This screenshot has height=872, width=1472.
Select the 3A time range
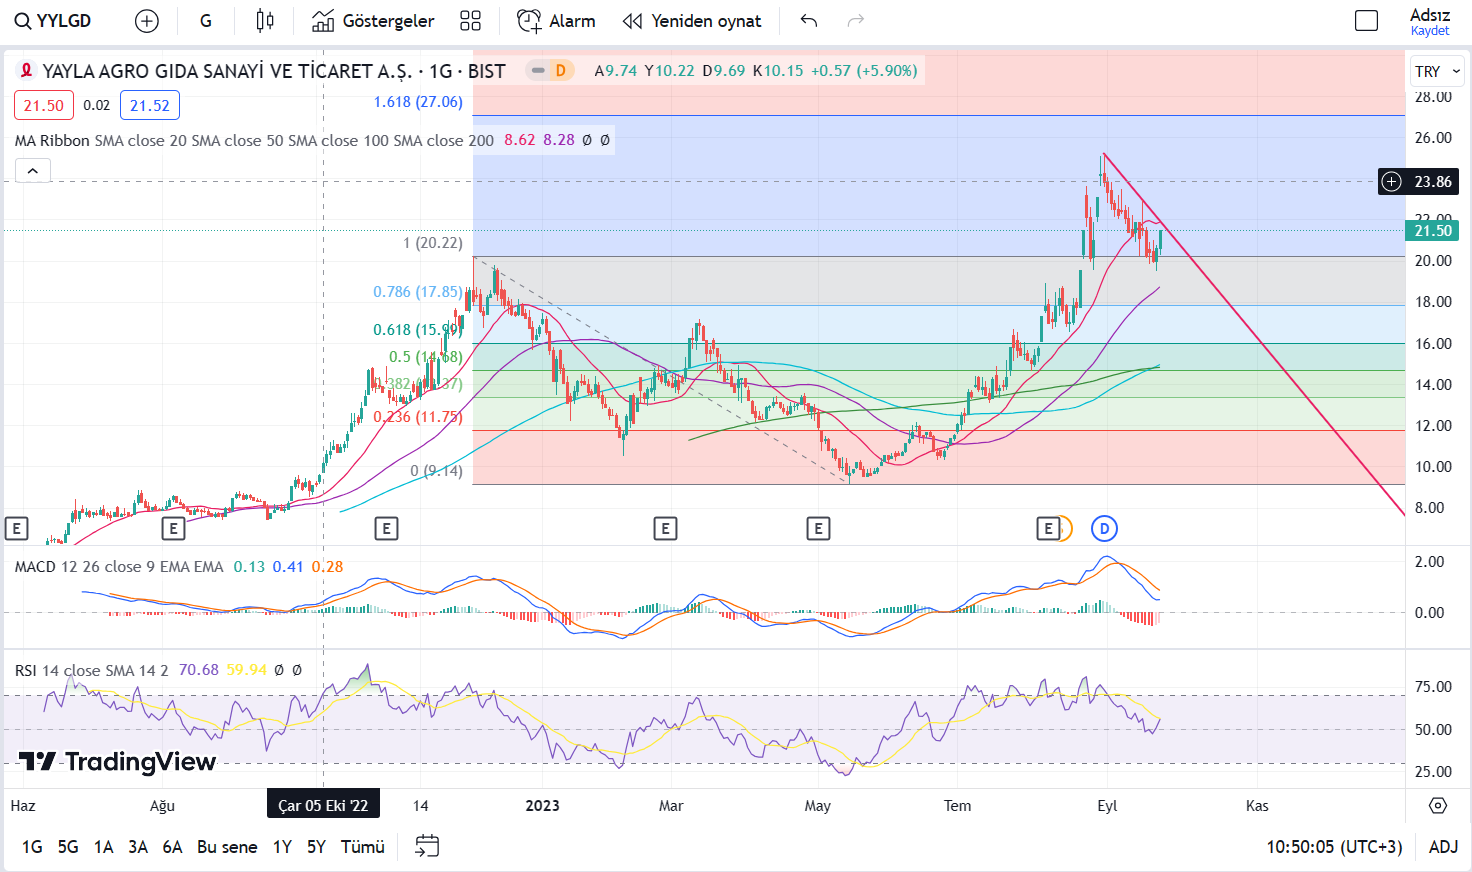coord(138,847)
